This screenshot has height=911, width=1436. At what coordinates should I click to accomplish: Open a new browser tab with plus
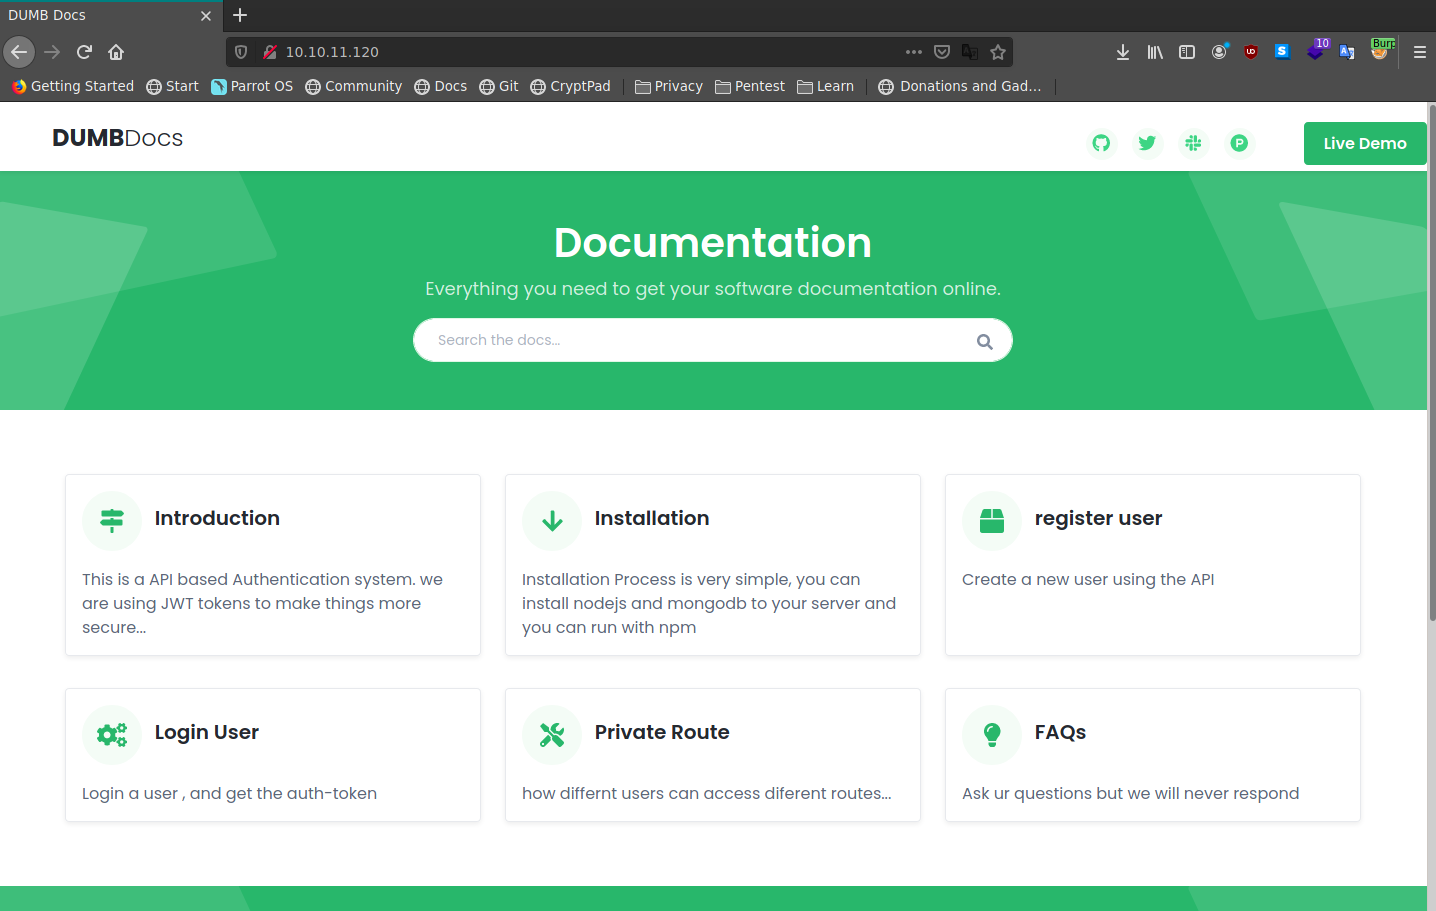coord(240,15)
